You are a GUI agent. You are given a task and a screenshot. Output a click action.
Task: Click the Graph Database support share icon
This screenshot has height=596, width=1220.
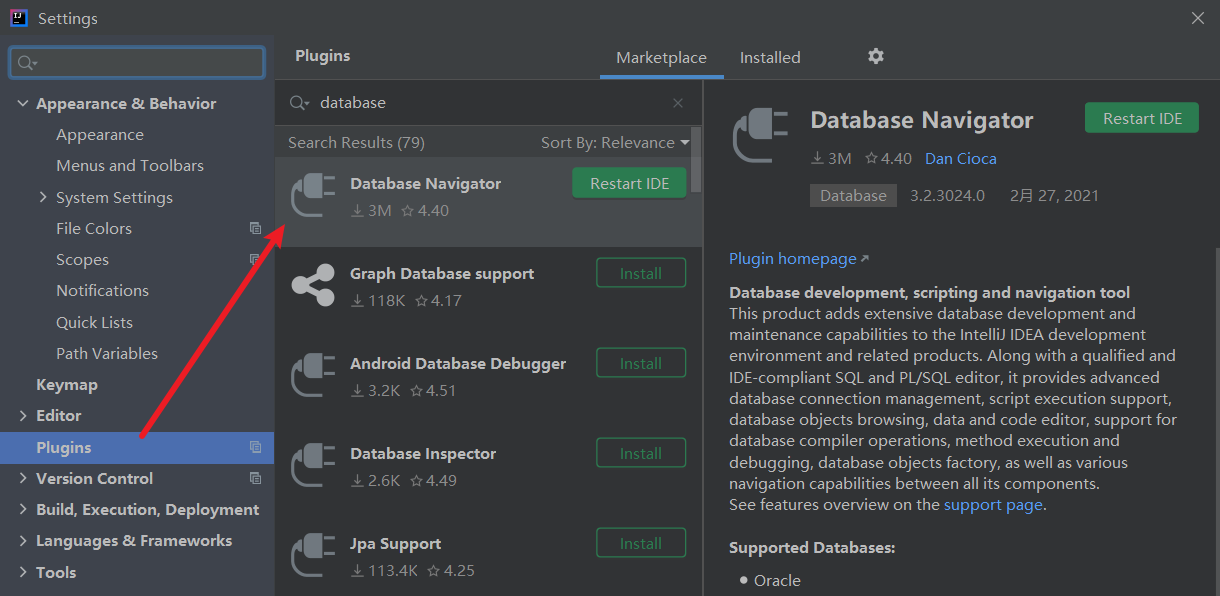point(313,285)
